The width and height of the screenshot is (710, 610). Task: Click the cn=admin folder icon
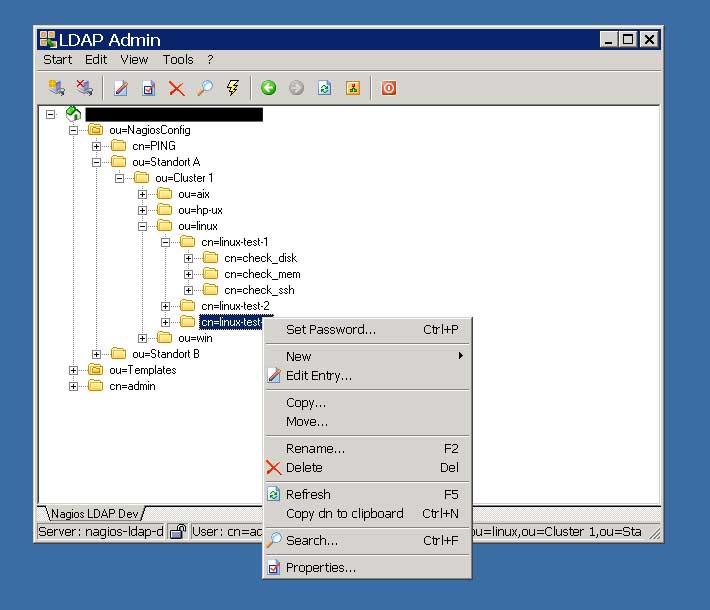click(x=96, y=386)
